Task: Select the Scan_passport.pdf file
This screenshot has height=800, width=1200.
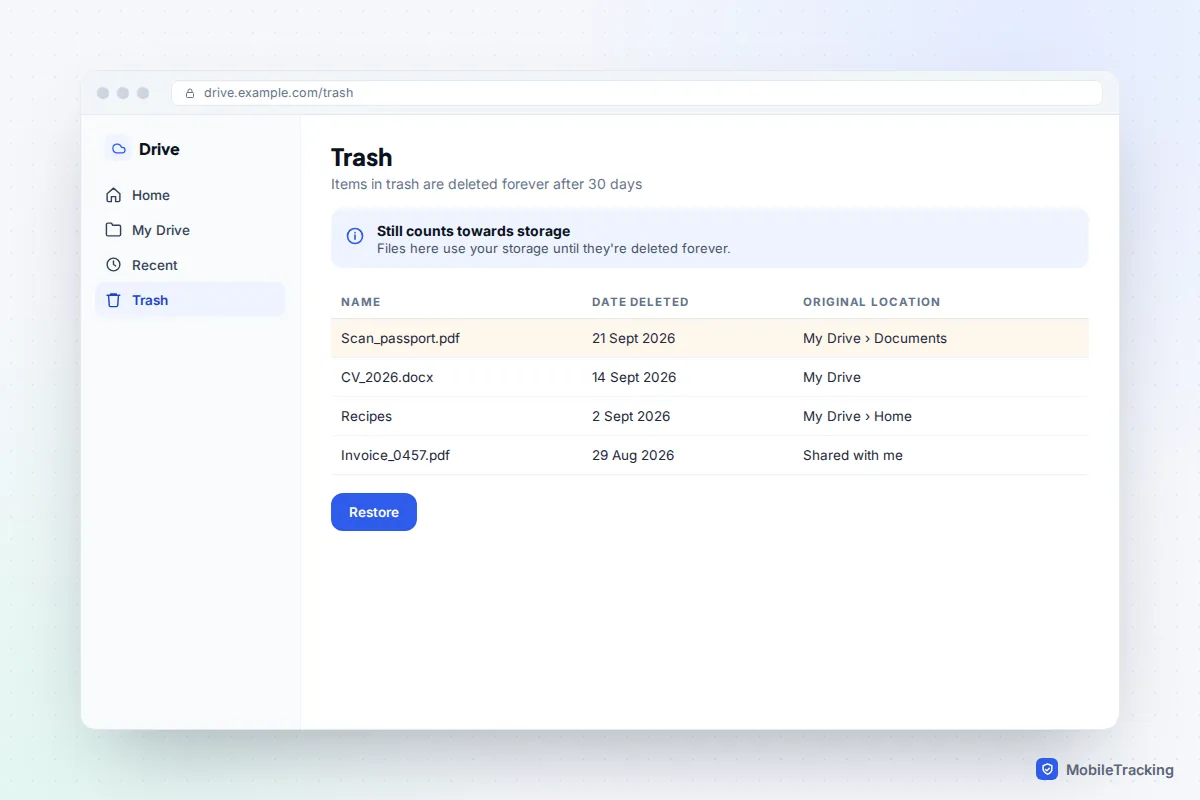Action: point(709,338)
